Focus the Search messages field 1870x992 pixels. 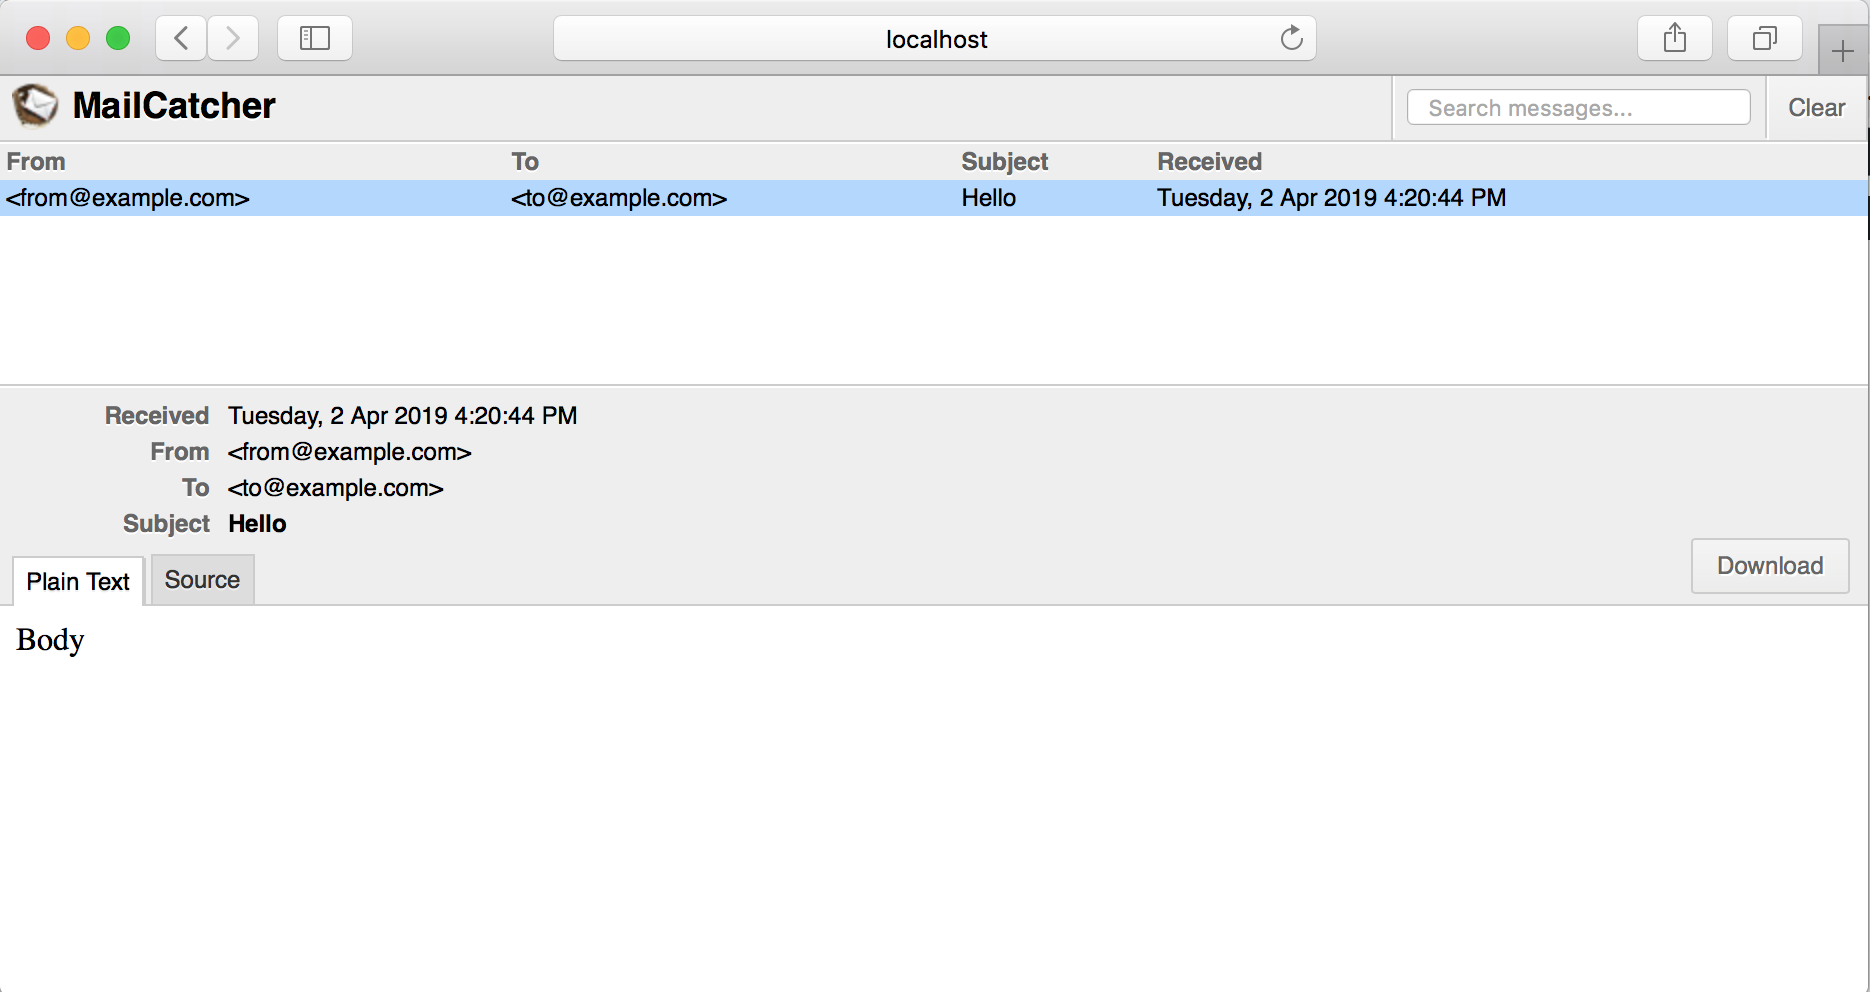point(1578,108)
